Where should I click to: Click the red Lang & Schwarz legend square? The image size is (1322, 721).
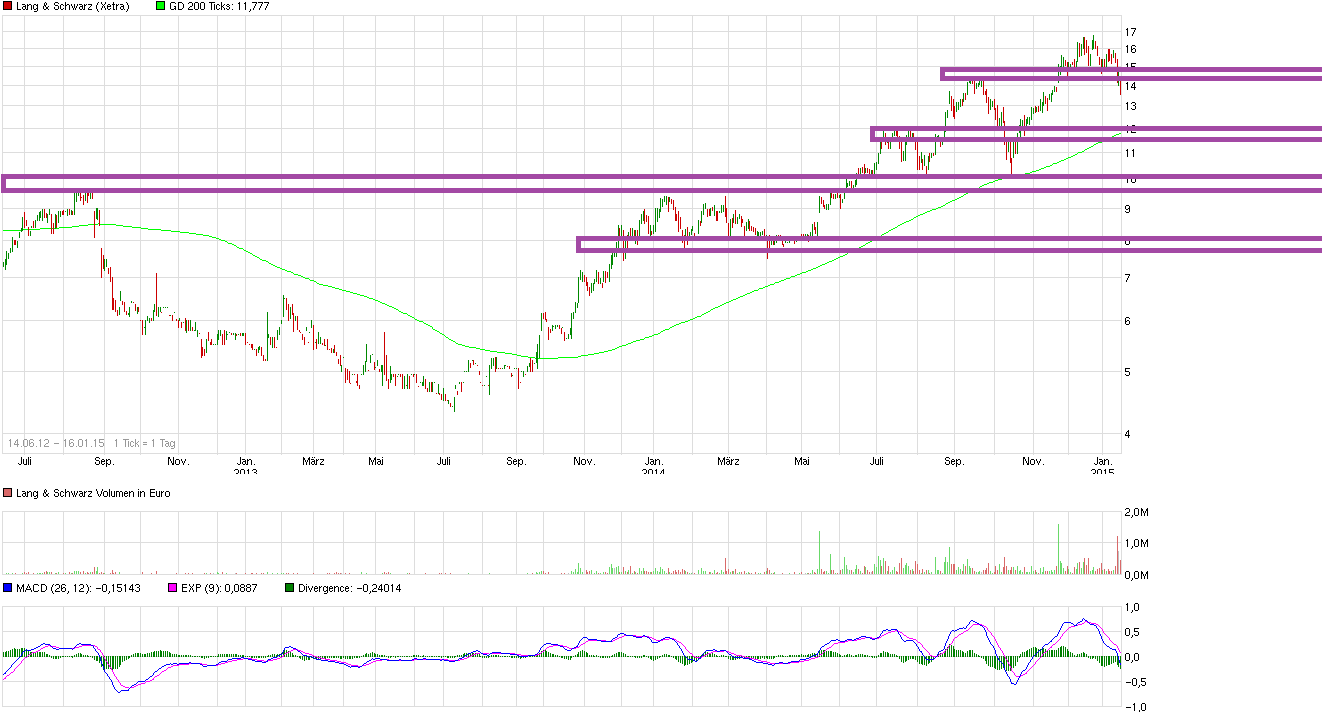(8, 6)
